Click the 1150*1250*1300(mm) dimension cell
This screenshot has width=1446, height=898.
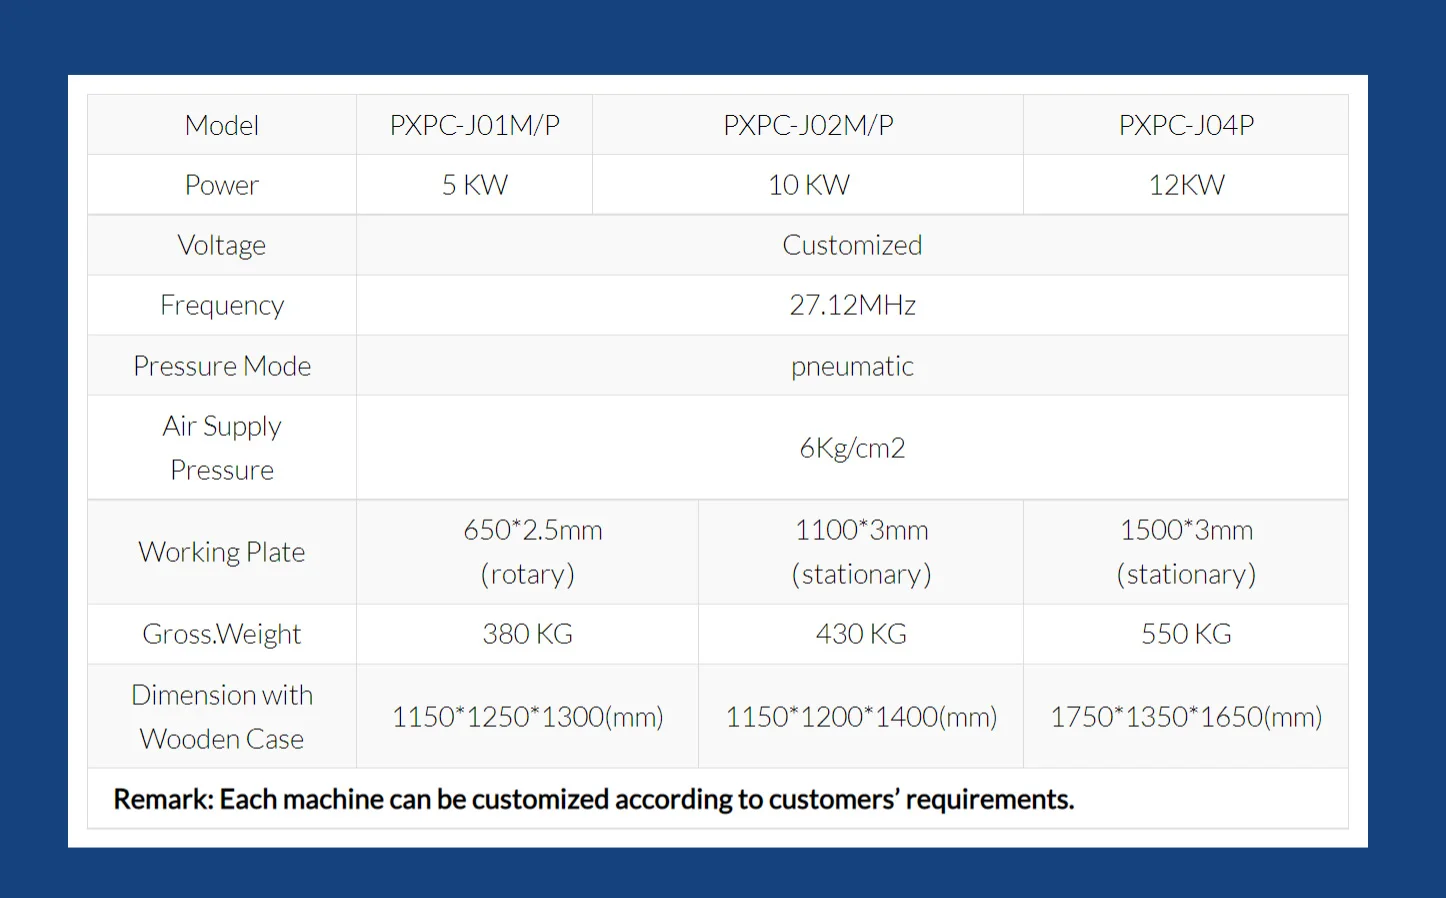pyautogui.click(x=528, y=717)
